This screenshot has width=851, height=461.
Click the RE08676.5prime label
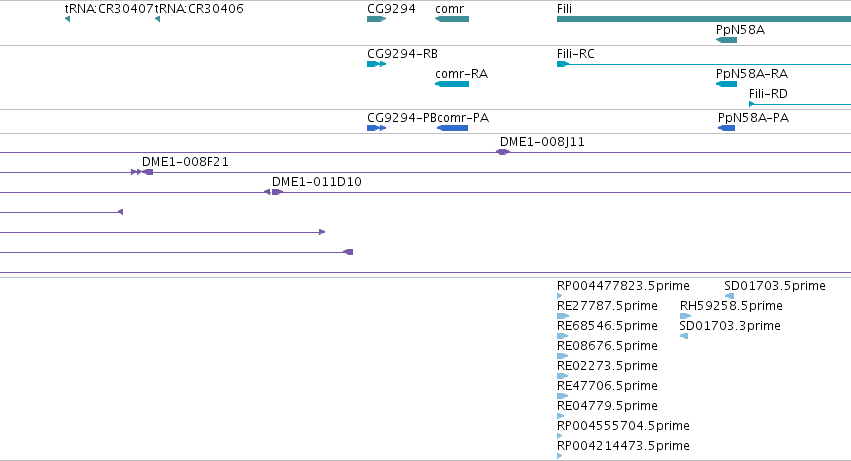tap(607, 346)
